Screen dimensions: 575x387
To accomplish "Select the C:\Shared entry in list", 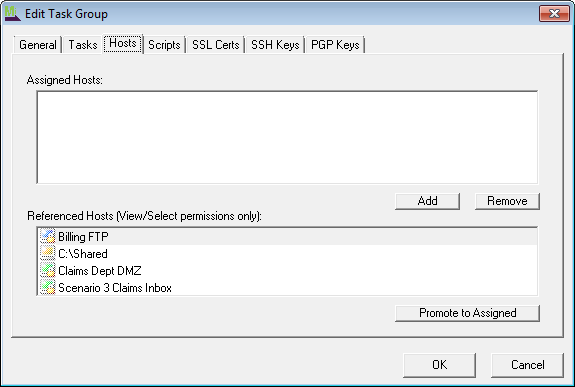I will pyautogui.click(x=288, y=253).
